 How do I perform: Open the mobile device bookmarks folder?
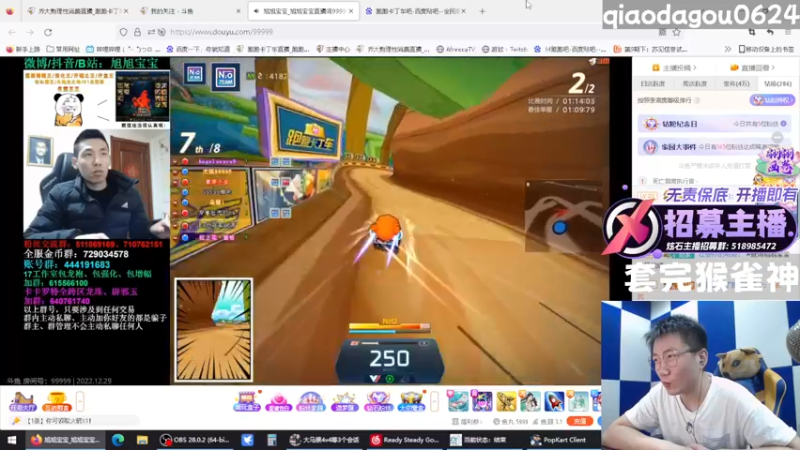click(x=767, y=49)
